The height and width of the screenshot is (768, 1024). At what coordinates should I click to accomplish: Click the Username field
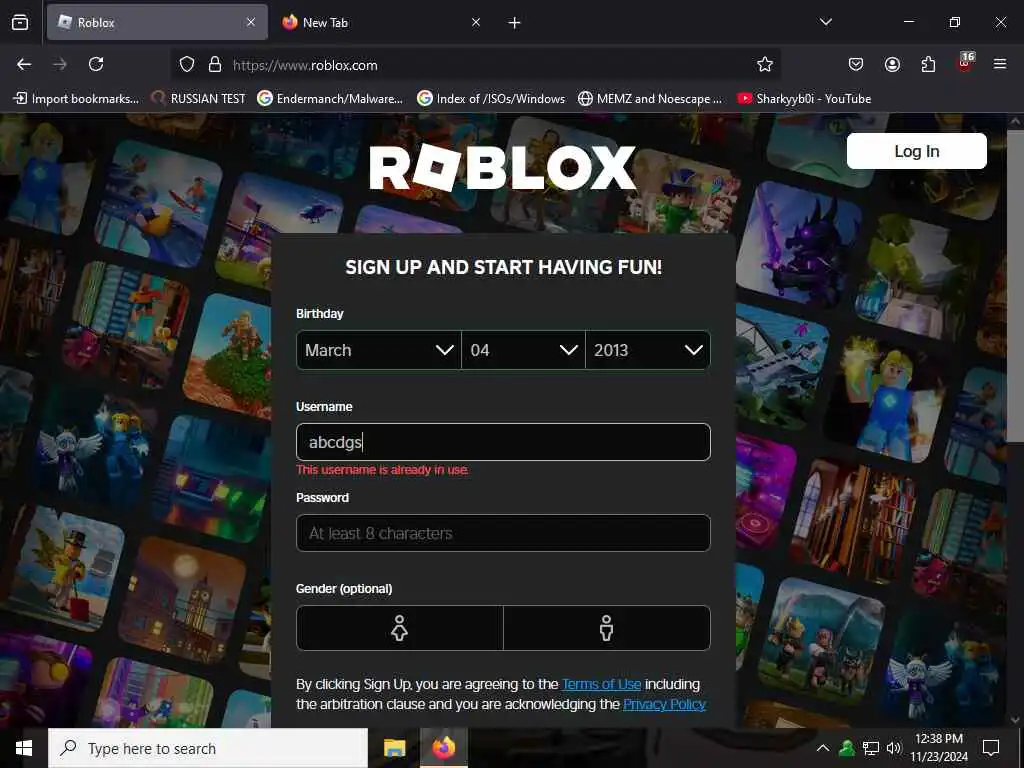point(503,442)
